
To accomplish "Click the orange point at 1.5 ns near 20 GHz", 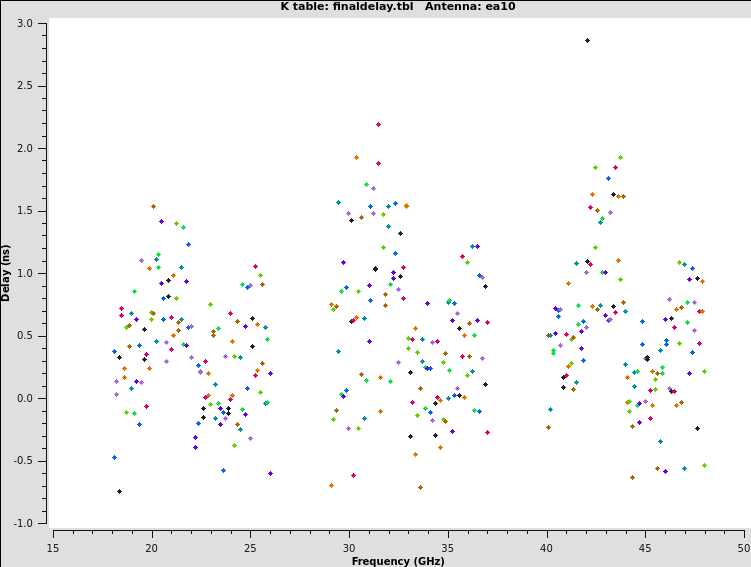I will [x=153, y=206].
